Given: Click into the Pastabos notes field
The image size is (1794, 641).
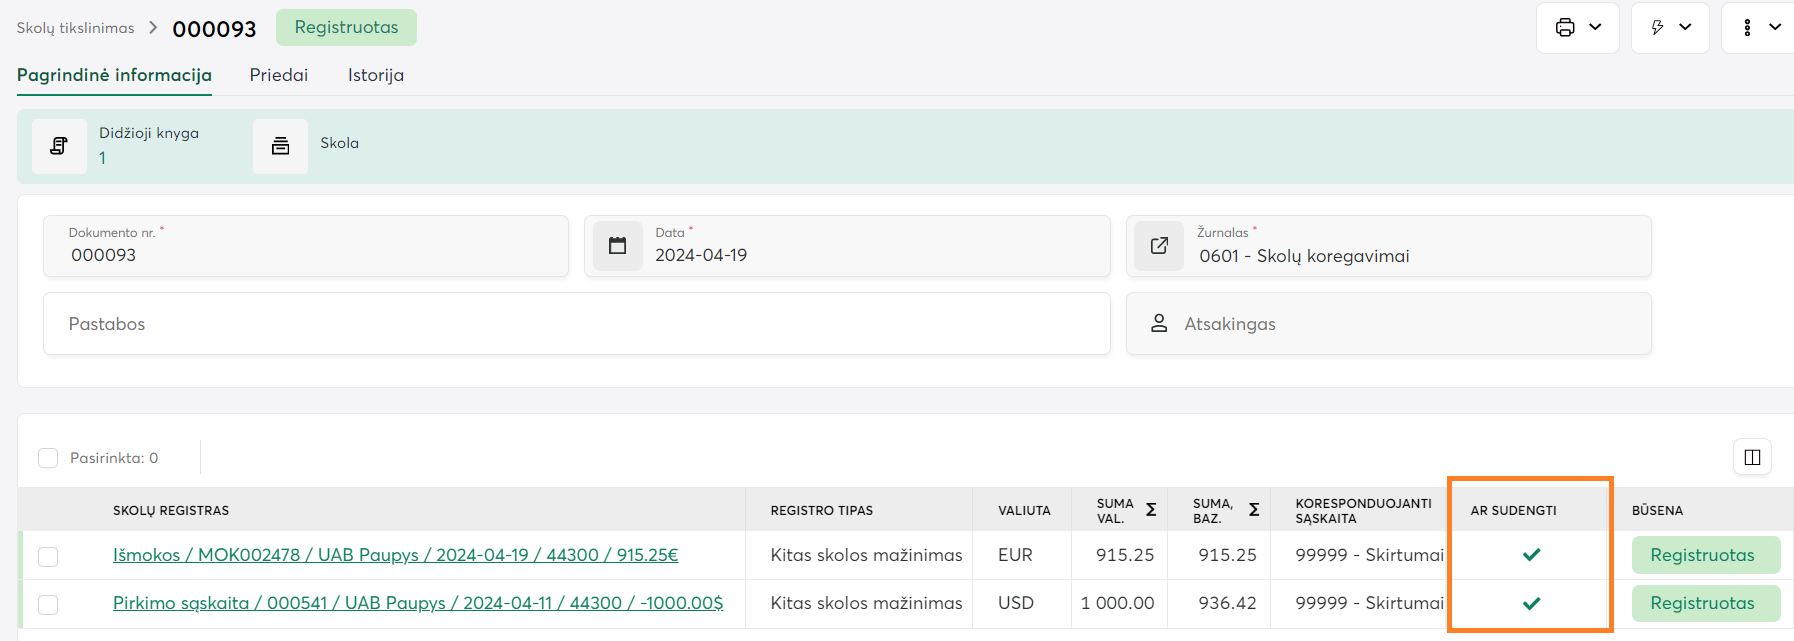Looking at the screenshot, I should [576, 324].
